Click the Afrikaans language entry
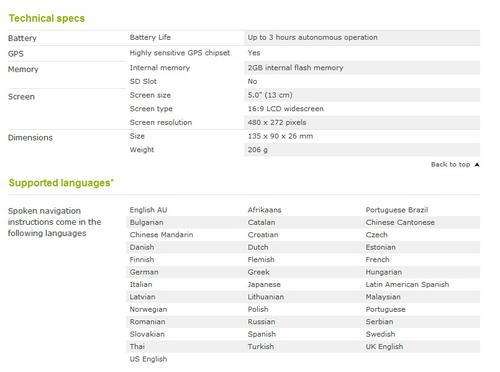500x372 pixels. point(264,210)
